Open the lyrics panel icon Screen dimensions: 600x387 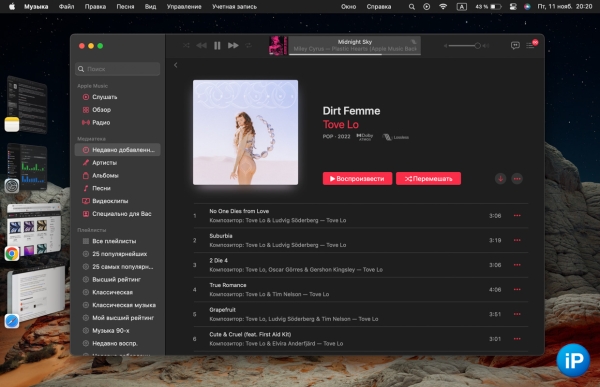[515, 46]
